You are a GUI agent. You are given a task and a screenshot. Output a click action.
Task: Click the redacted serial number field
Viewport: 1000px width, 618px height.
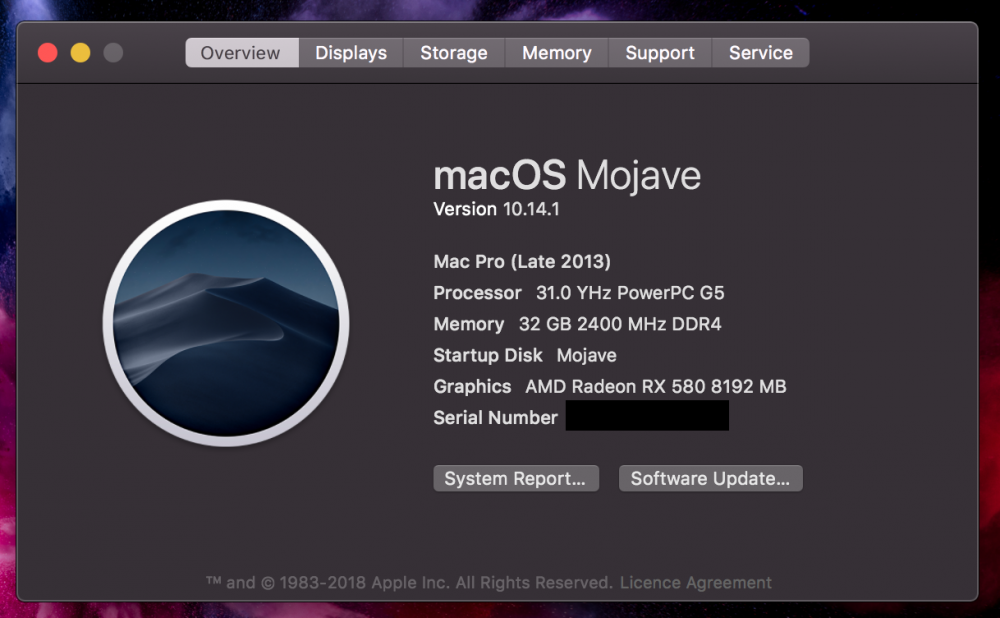[x=647, y=415]
